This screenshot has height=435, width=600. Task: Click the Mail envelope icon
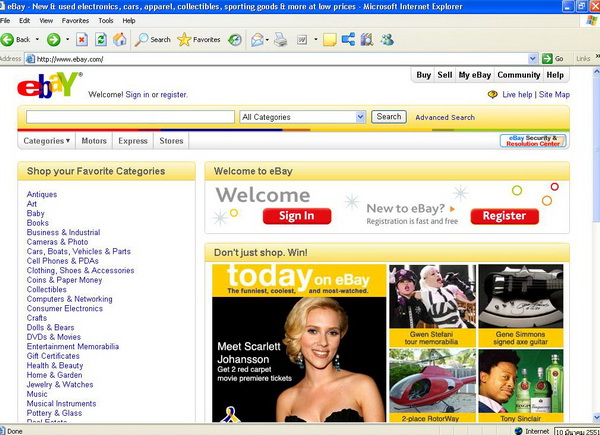(x=257, y=39)
